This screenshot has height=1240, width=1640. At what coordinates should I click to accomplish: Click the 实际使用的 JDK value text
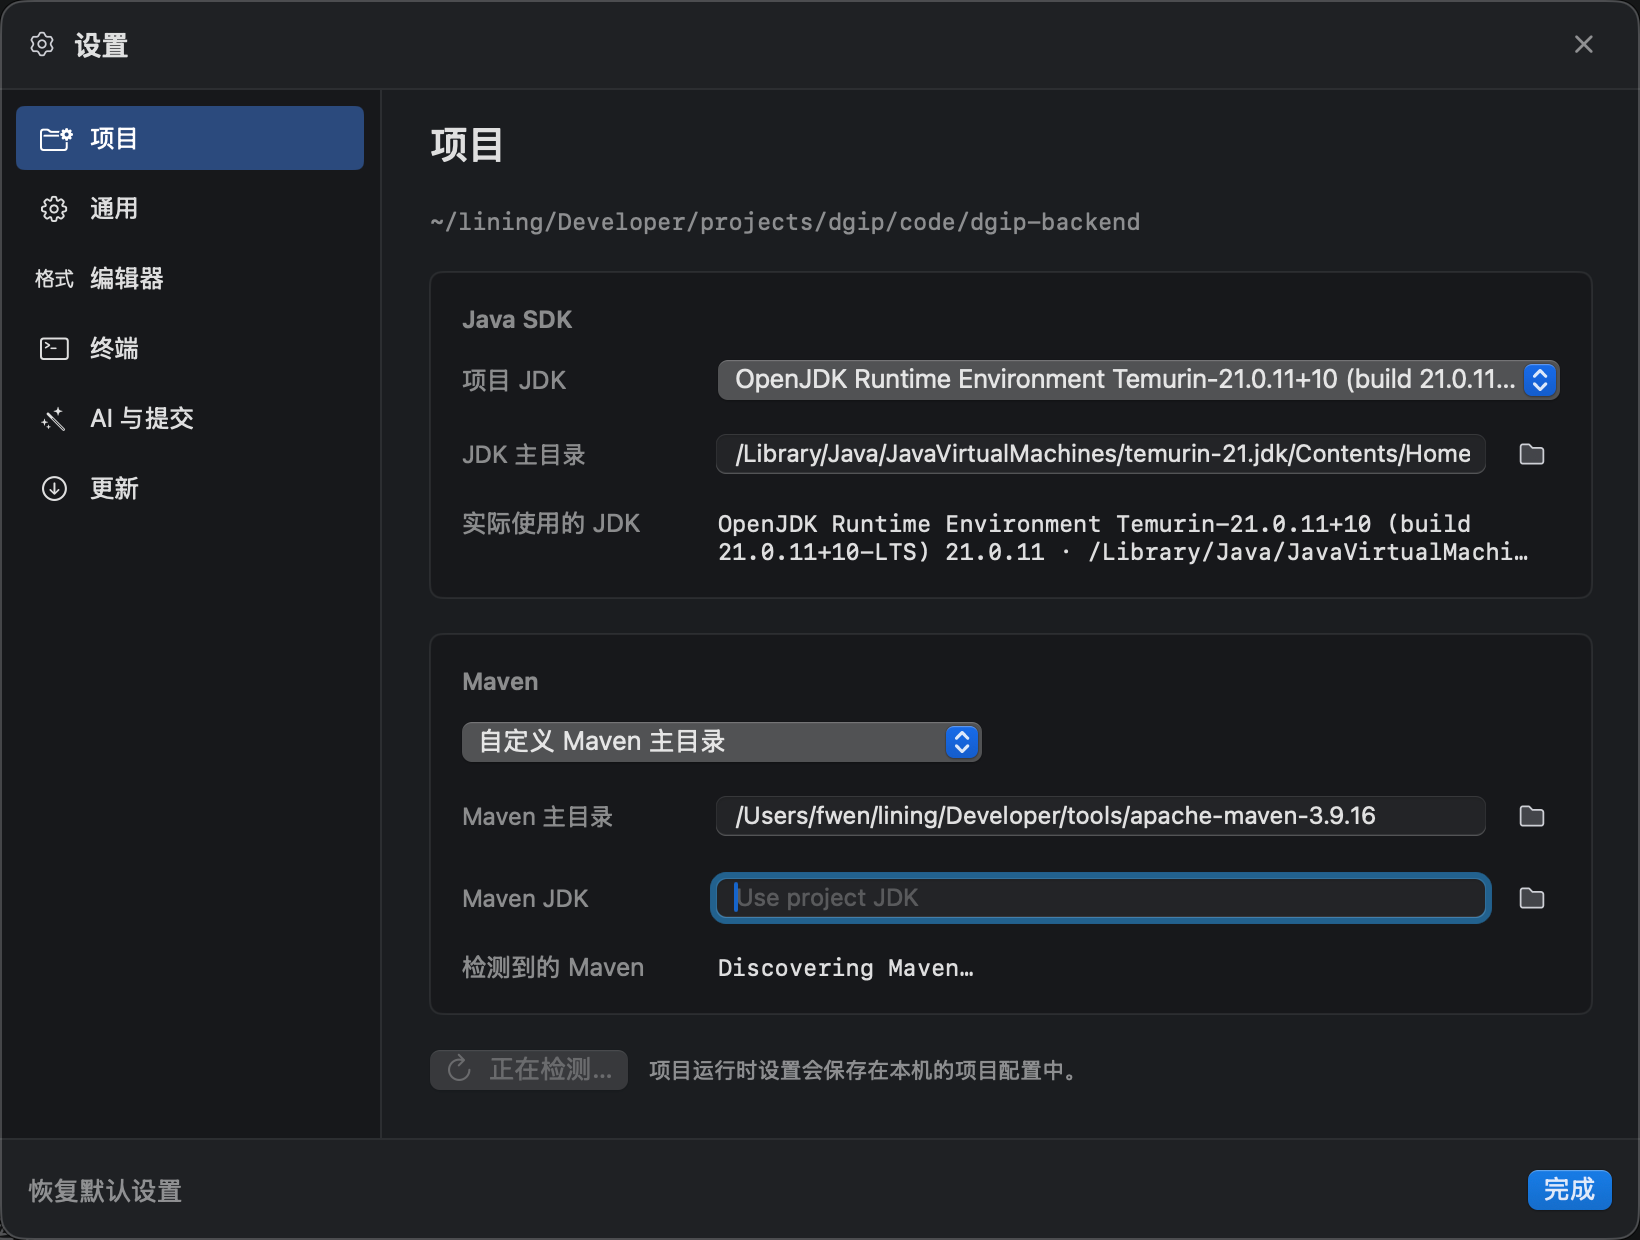pos(1123,538)
